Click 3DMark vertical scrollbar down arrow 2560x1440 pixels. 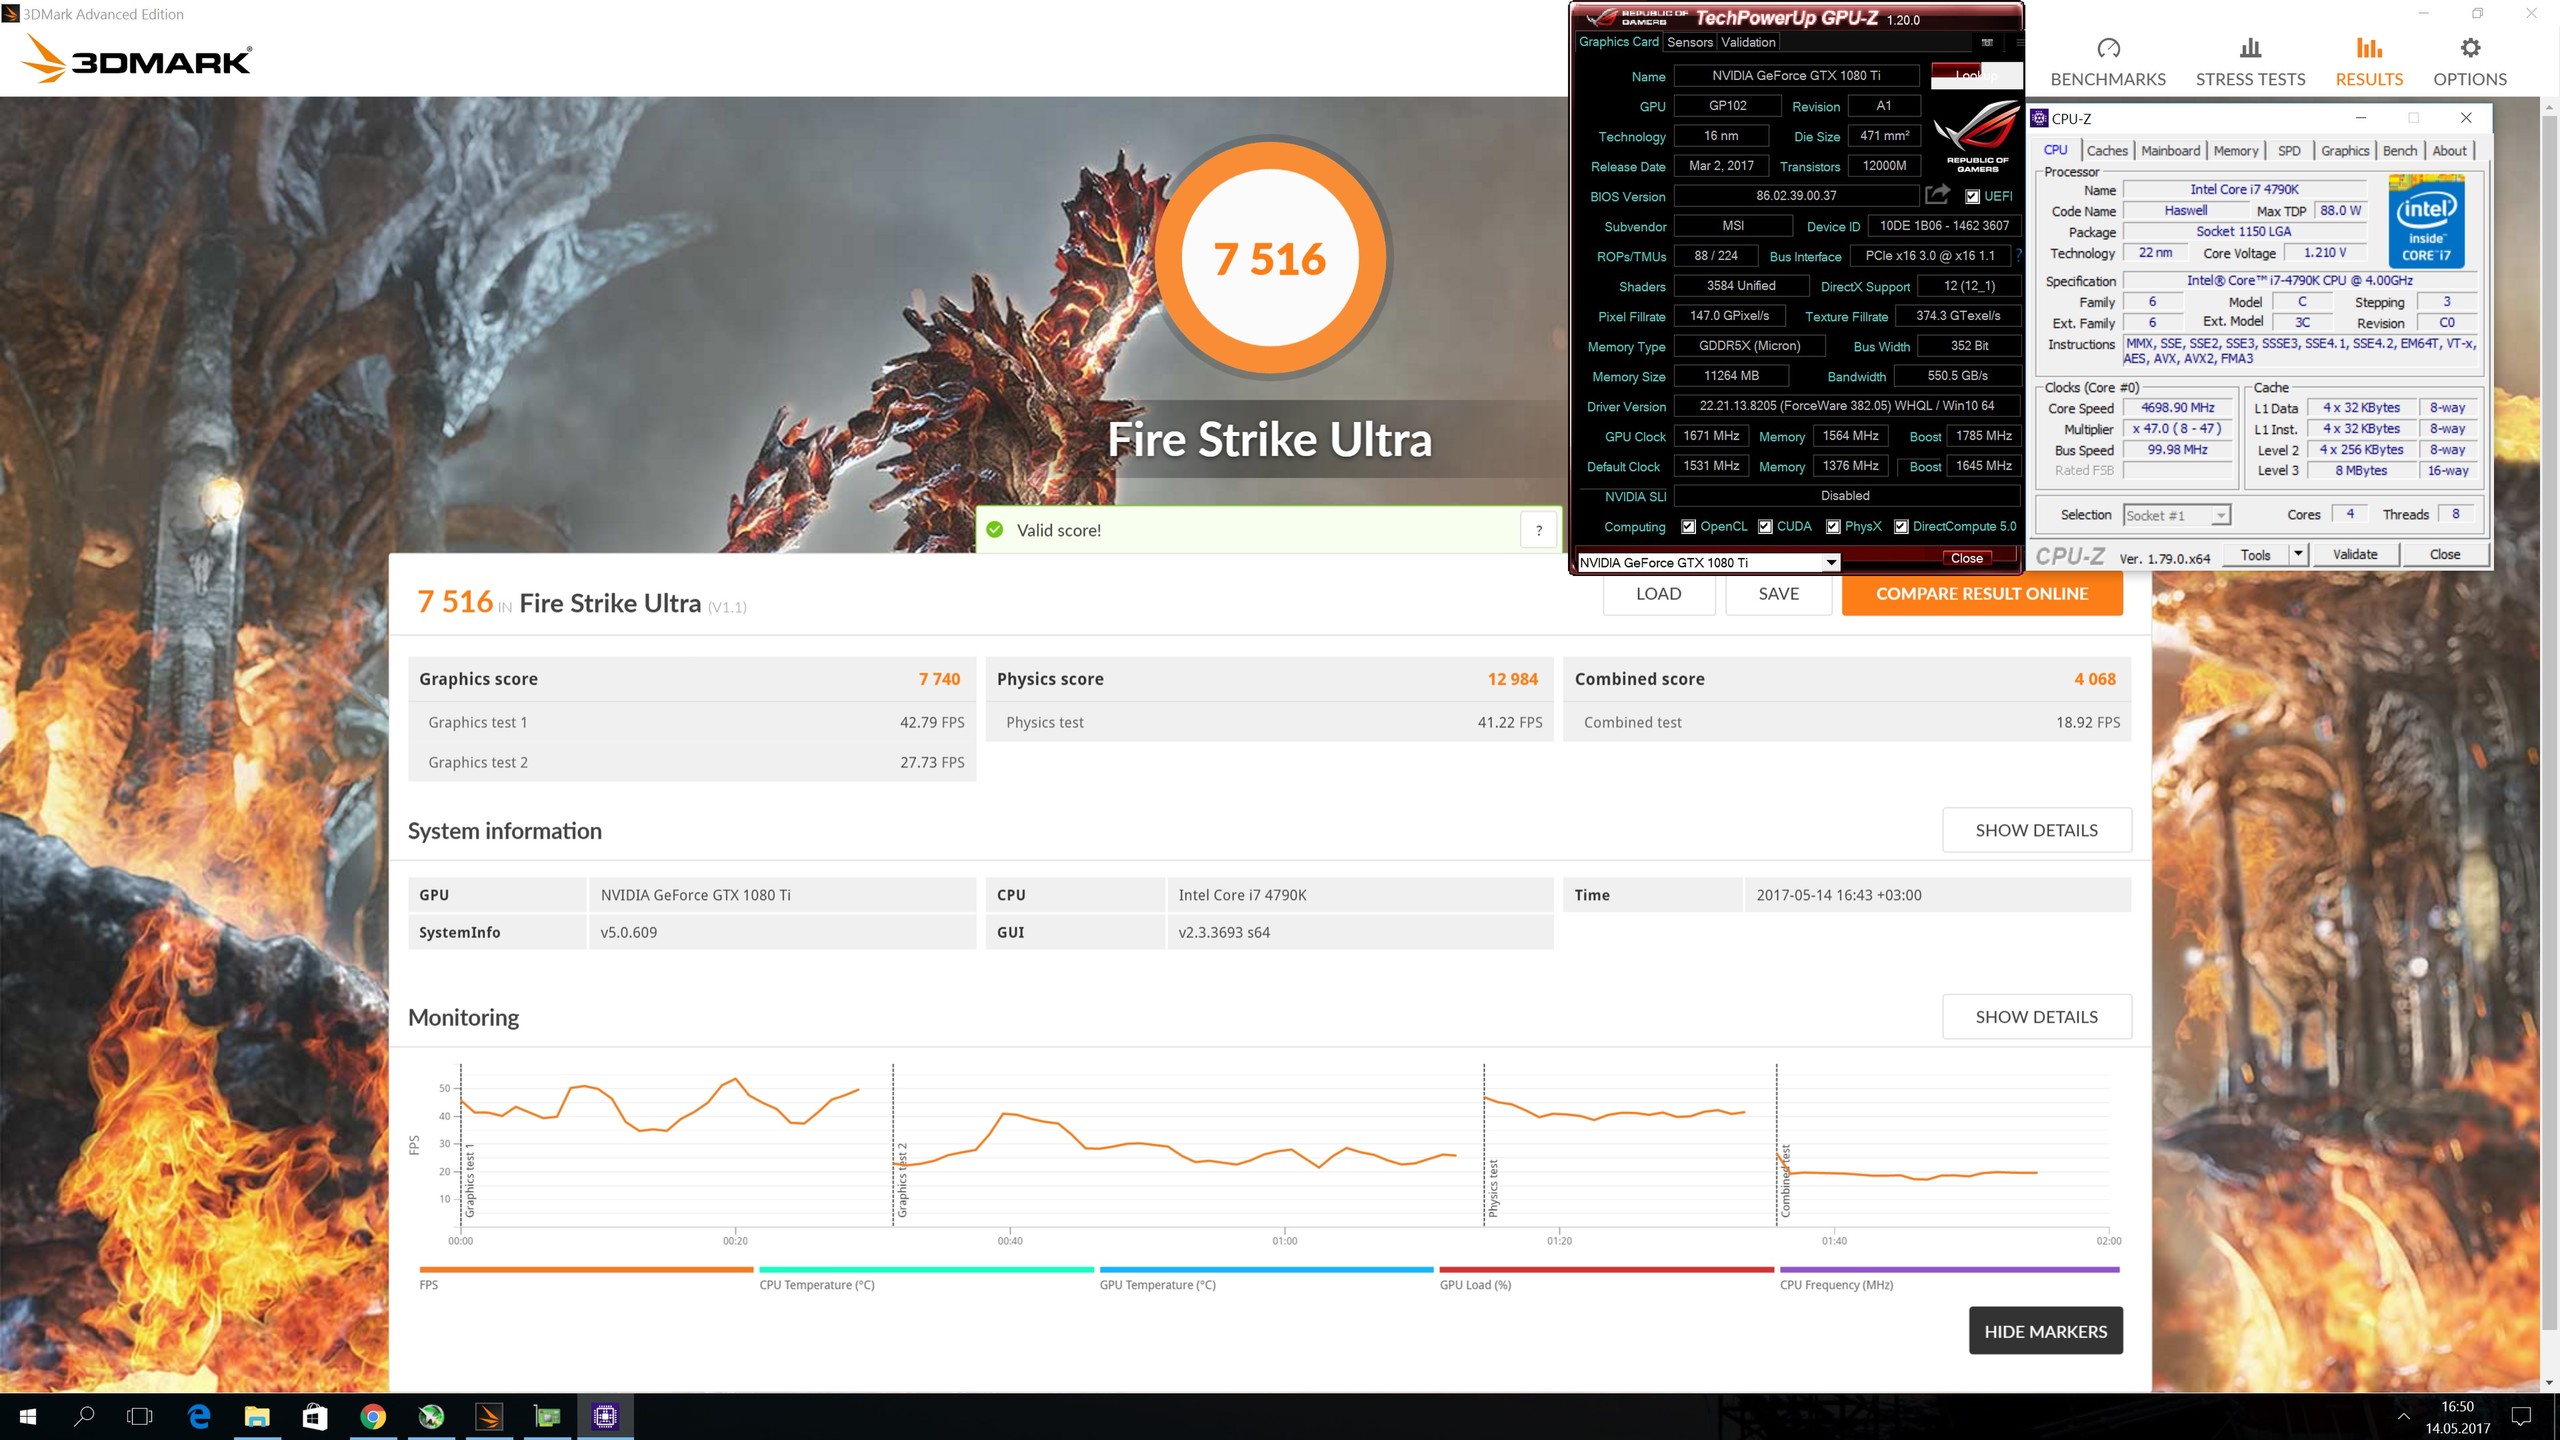click(2550, 1383)
